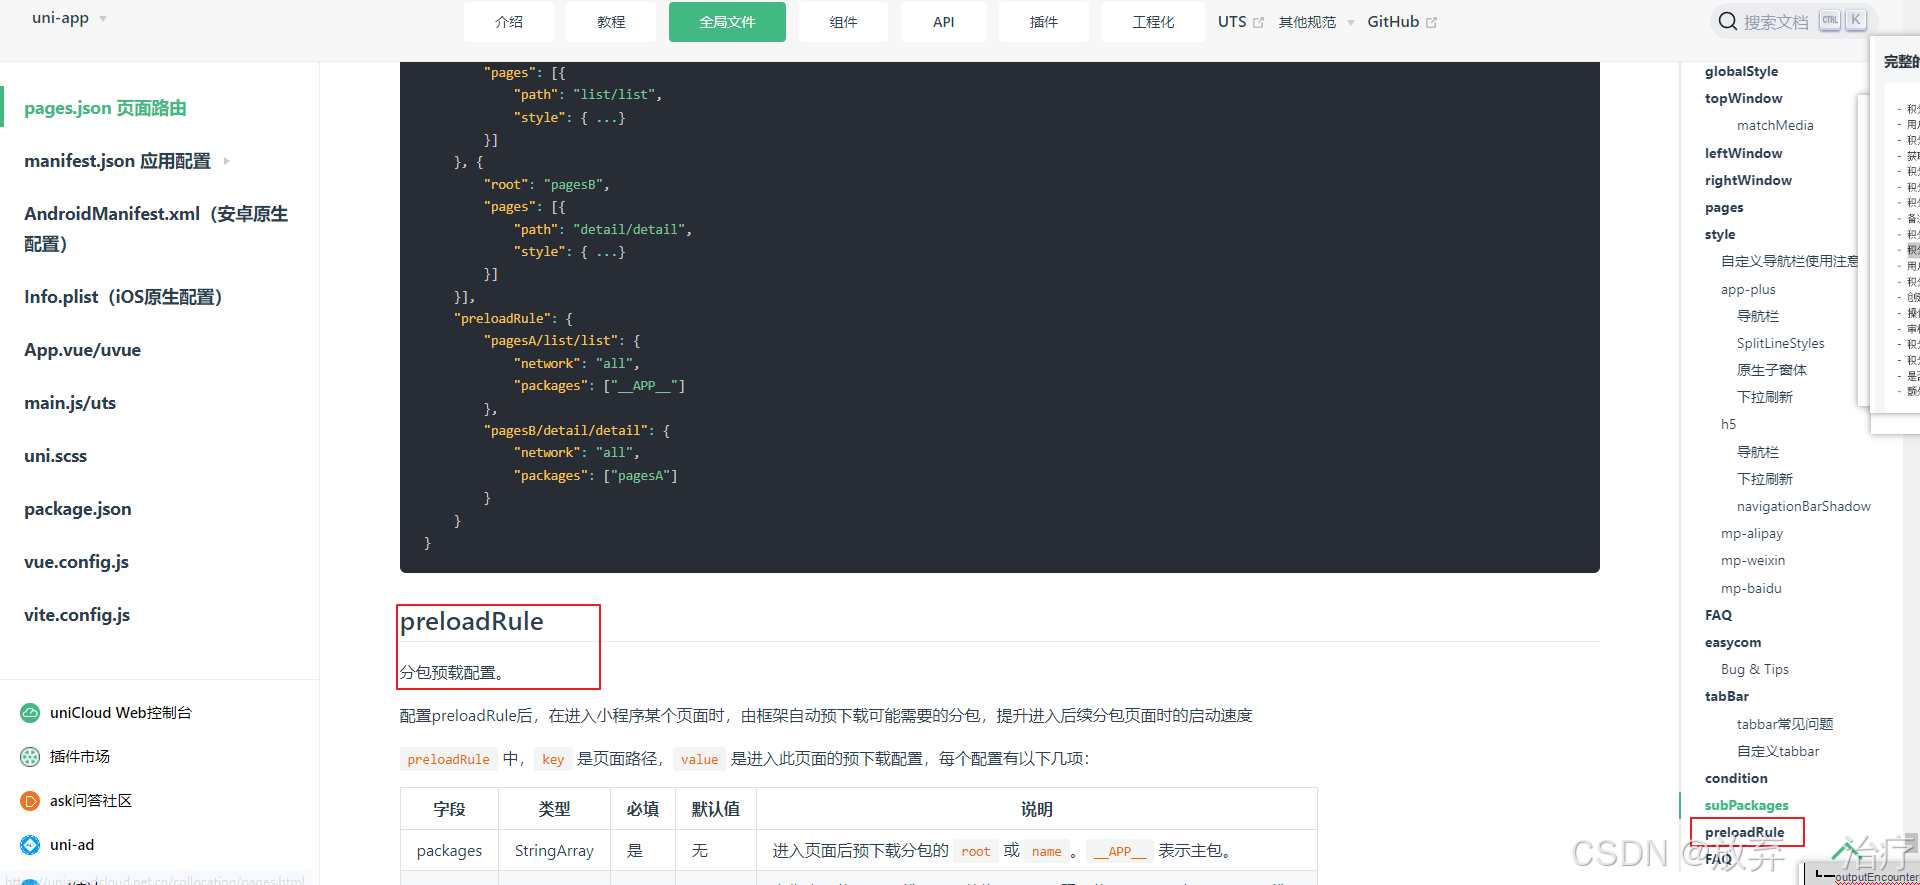Open the 插件 tab
The image size is (1920, 885).
[x=1044, y=22]
